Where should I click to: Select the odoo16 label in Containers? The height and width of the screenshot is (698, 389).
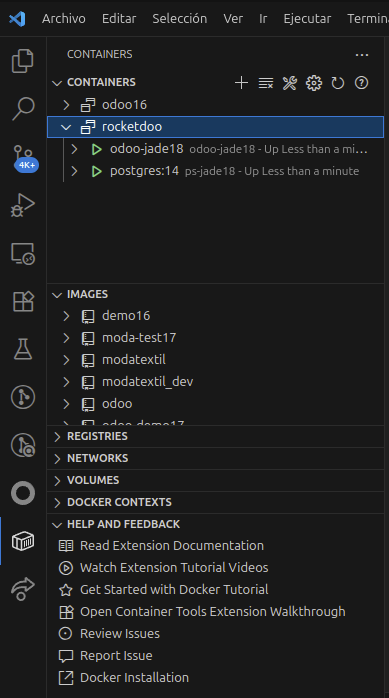click(124, 105)
